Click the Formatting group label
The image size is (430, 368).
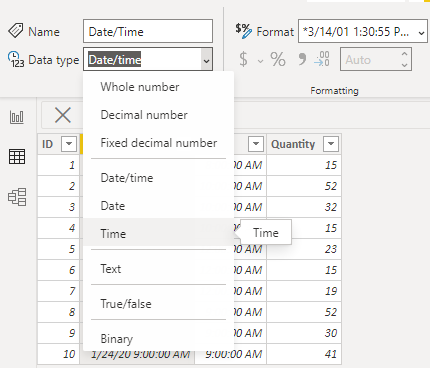pos(334,90)
